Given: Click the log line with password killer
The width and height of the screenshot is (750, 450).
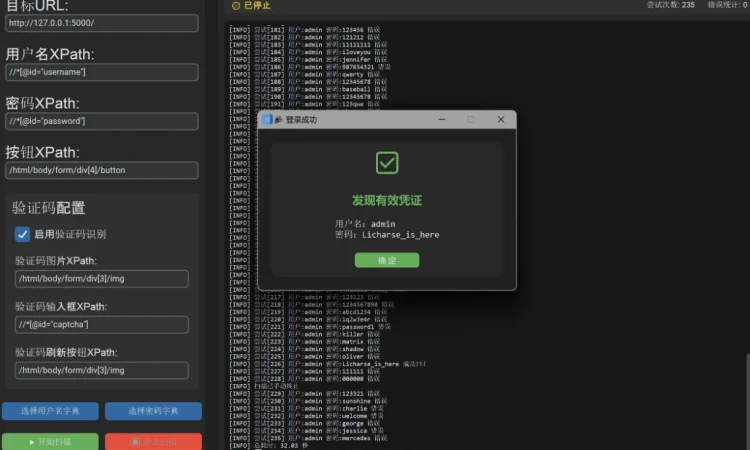Looking at the screenshot, I should [305, 335].
